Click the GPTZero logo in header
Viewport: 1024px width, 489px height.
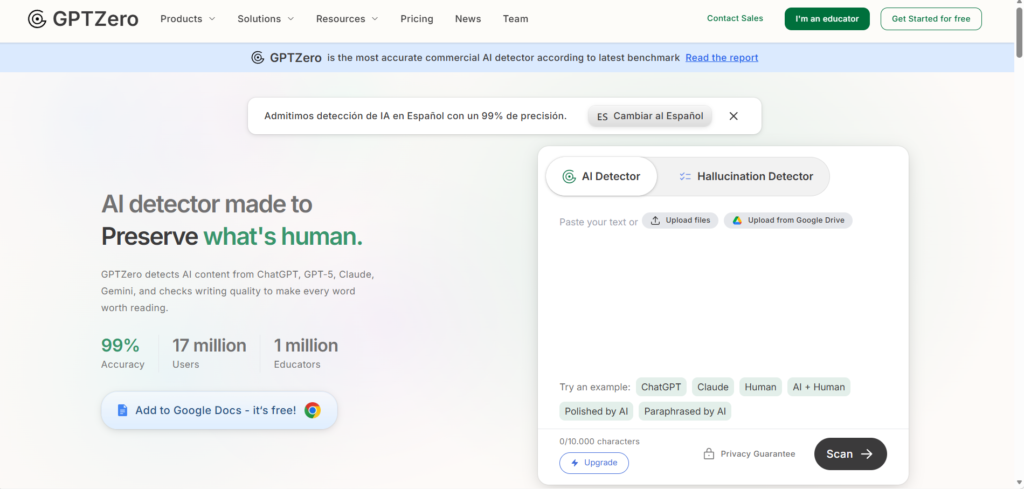[83, 19]
